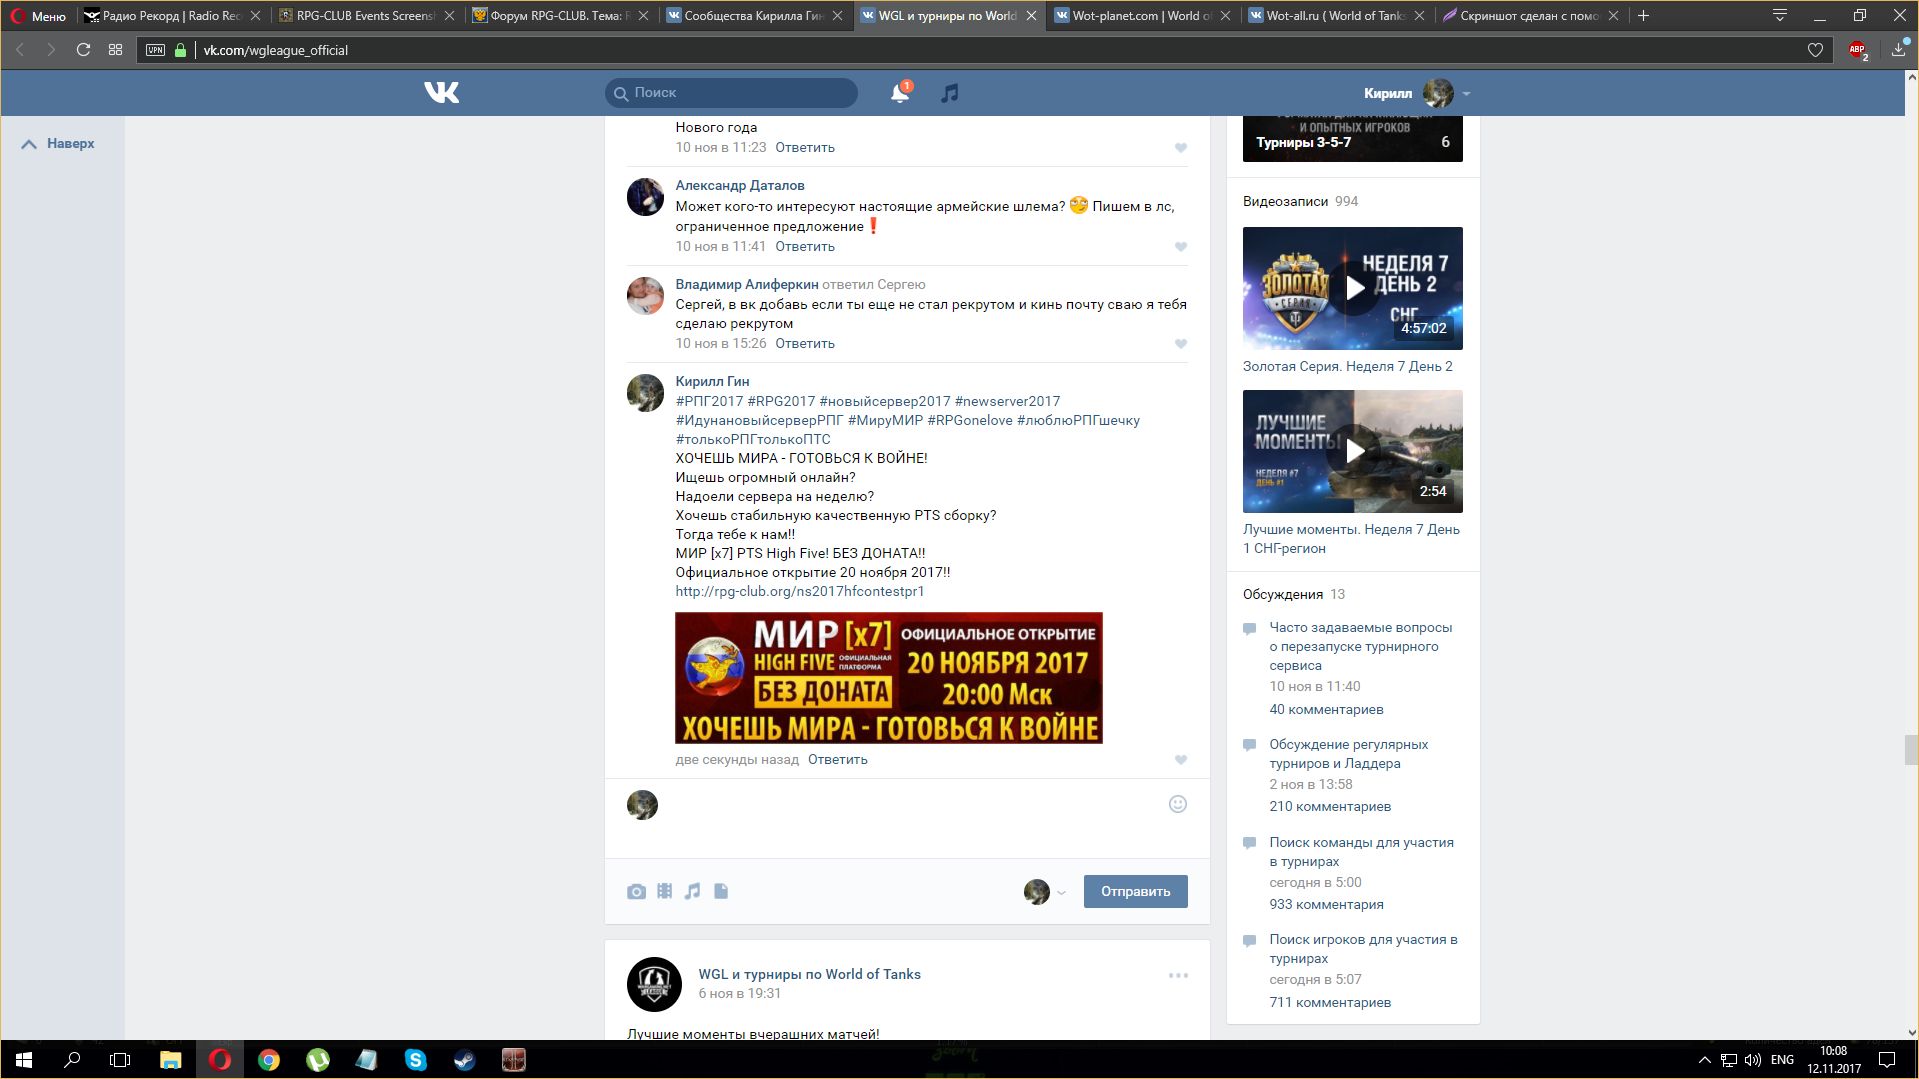
Task: Adjust volume via the tray speaker icon
Action: pyautogui.click(x=1753, y=1060)
